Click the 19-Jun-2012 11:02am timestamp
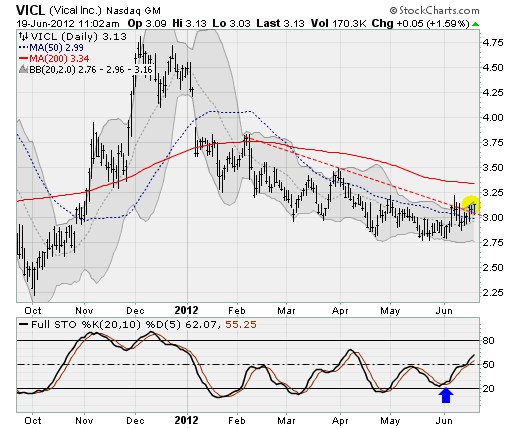This screenshot has width=520, height=429. [68, 24]
